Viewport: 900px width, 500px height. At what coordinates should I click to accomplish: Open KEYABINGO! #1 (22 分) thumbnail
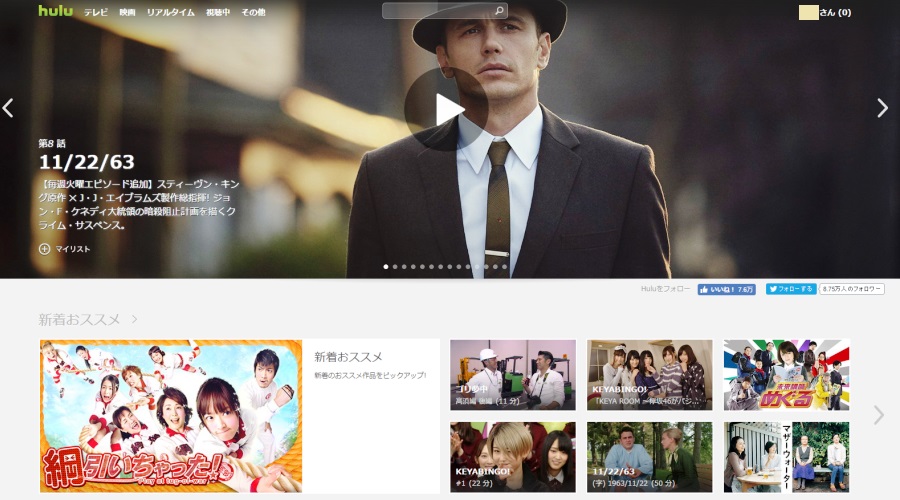point(513,458)
